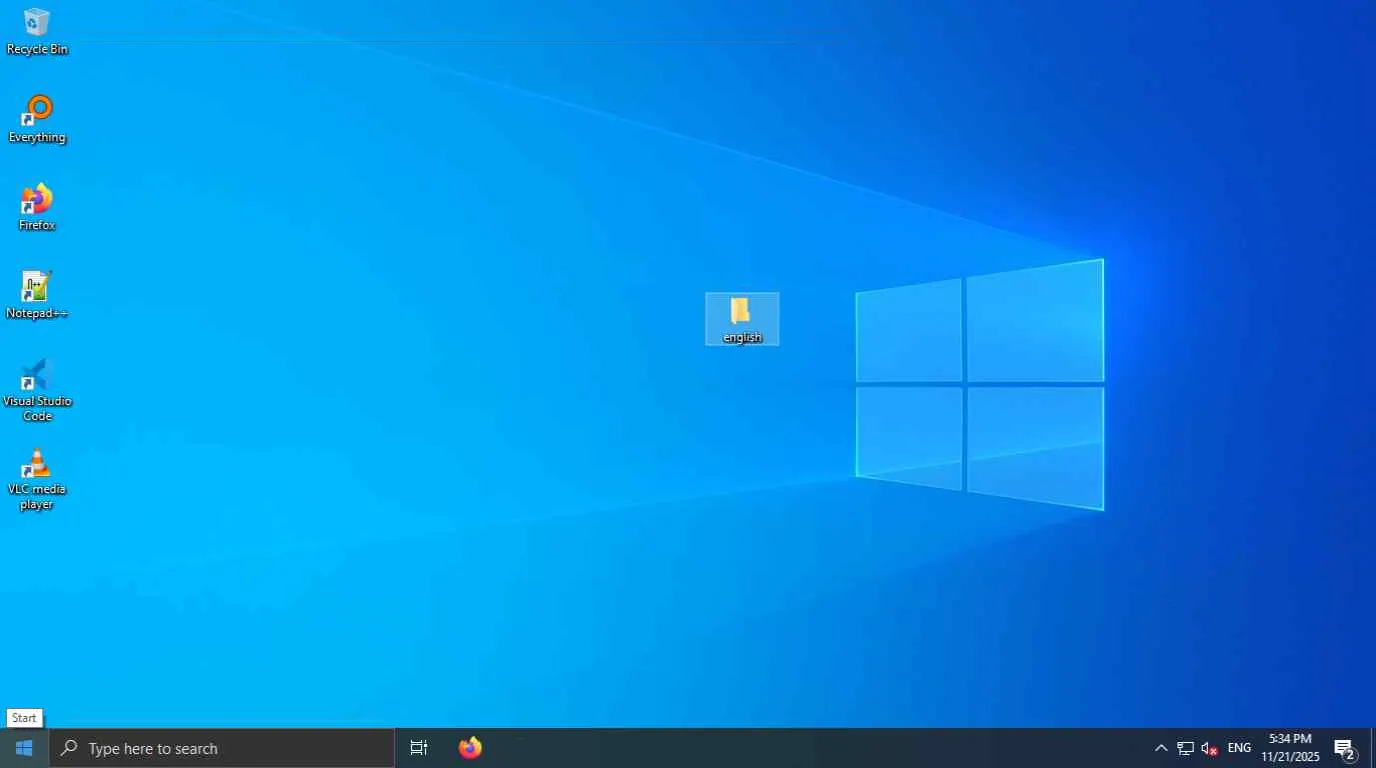Select the Everything search shortcut
Image resolution: width=1376 pixels, height=768 pixels.
tap(37, 120)
